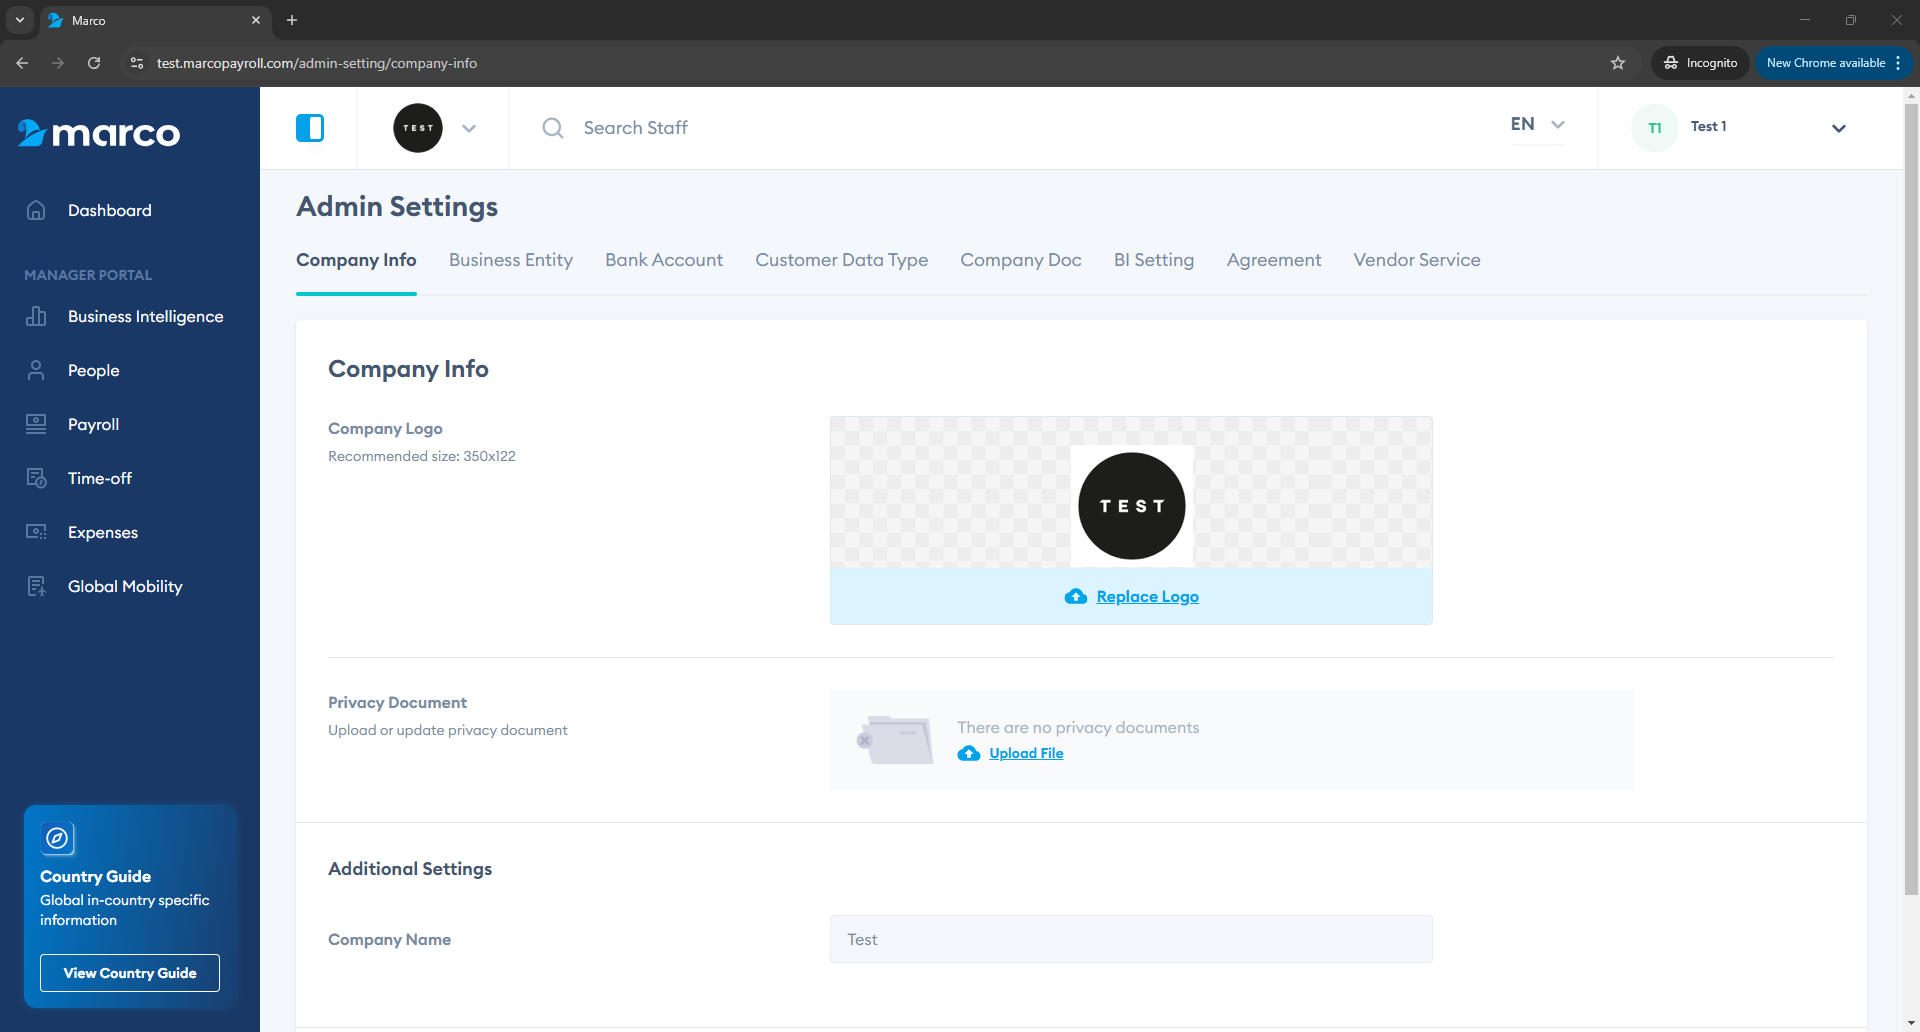Viewport: 1920px width, 1032px height.
Task: Click the Dashboard home icon
Action: 36,210
